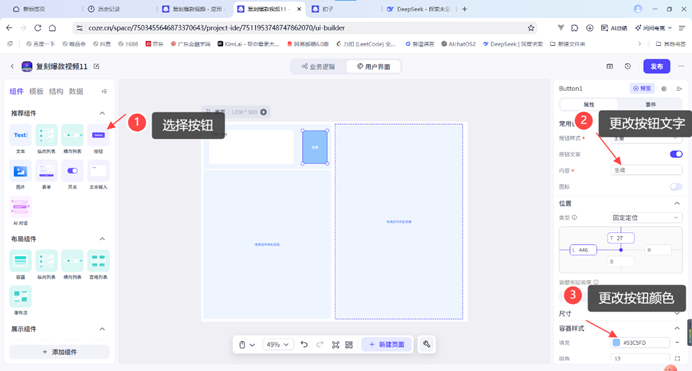692x371 pixels.
Task: Select the AI 对话 component
Action: pos(20,207)
